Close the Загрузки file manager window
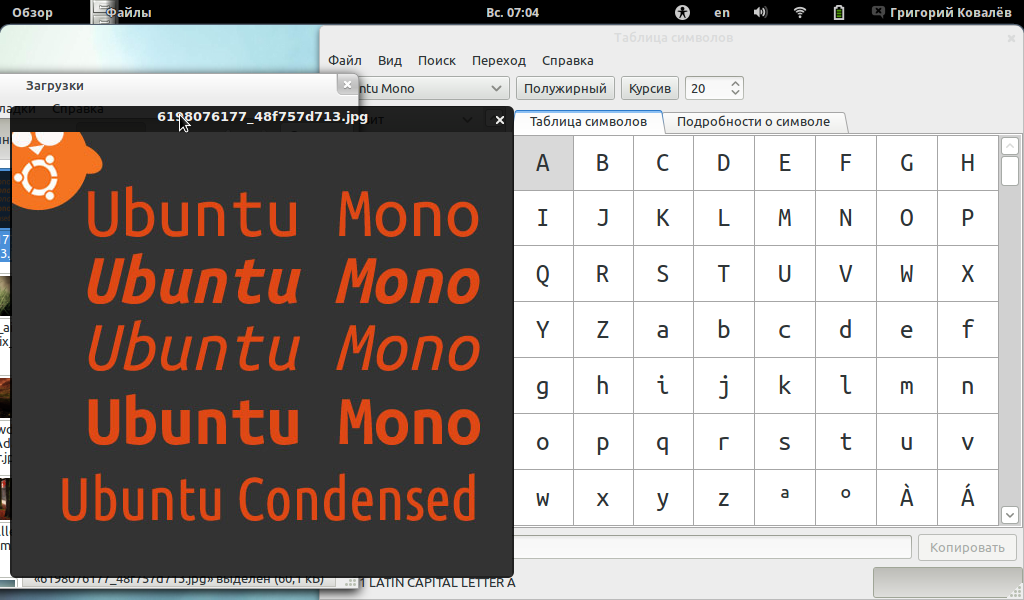Image resolution: width=1024 pixels, height=600 pixels. (x=347, y=84)
